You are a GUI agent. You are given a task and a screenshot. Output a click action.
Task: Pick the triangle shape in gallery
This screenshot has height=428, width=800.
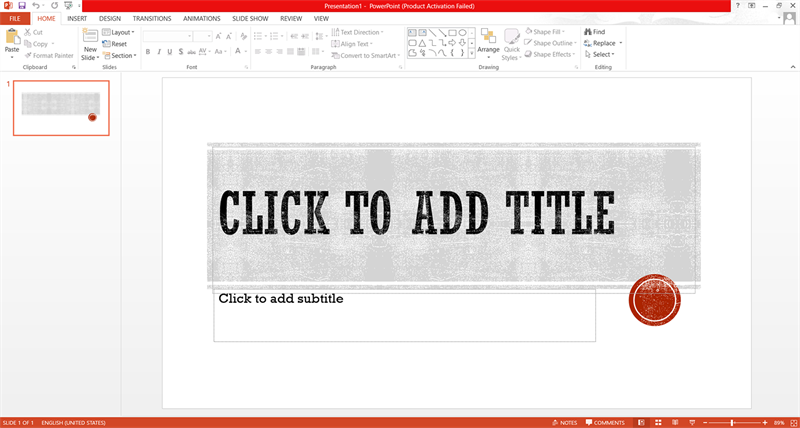click(x=422, y=43)
